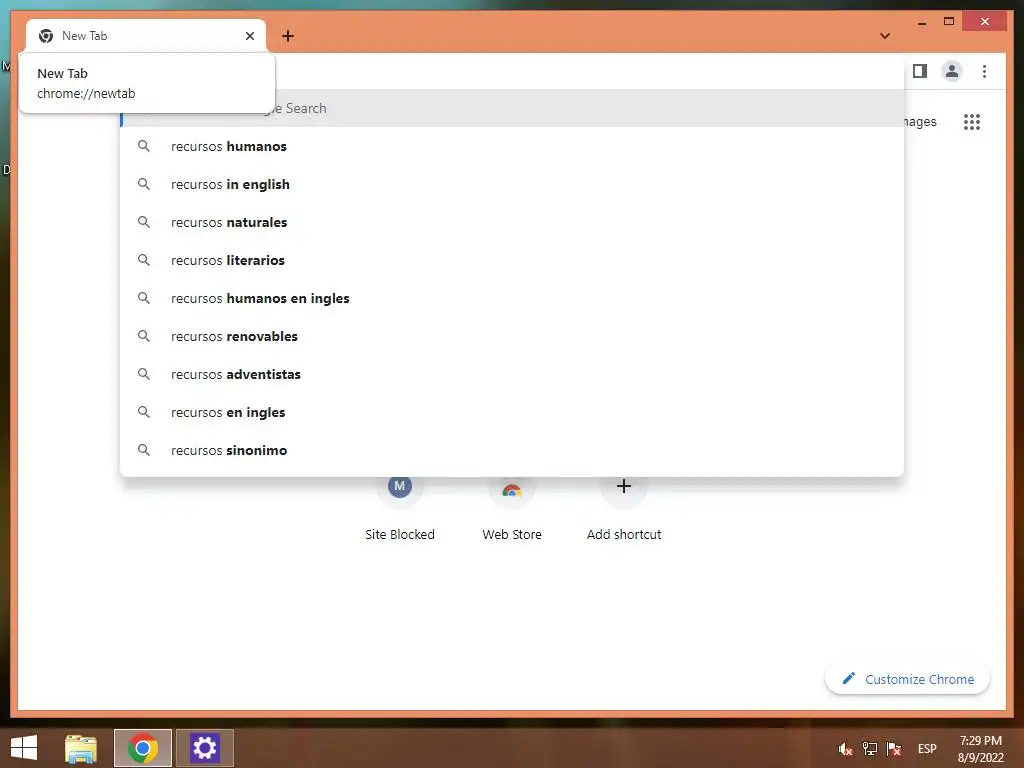Viewport: 1024px width, 768px height.
Task: Close the New Tab tab
Action: tap(249, 36)
